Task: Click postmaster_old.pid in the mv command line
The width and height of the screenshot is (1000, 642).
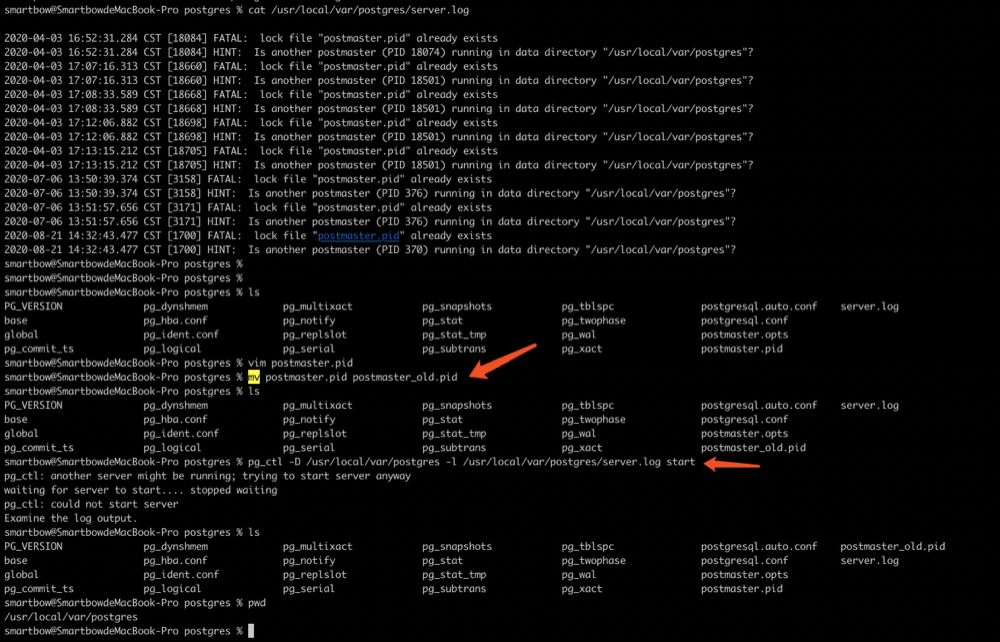Action: pyautogui.click(x=405, y=377)
